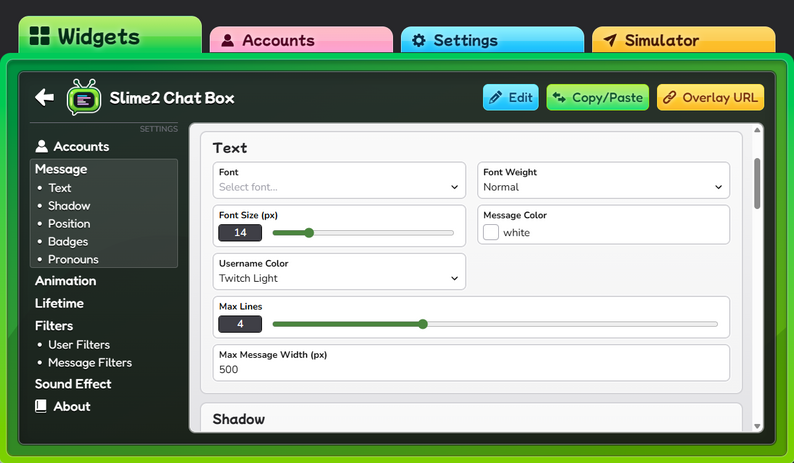Open the Simulator tab
Viewport: 794px width, 463px height.
(684, 40)
